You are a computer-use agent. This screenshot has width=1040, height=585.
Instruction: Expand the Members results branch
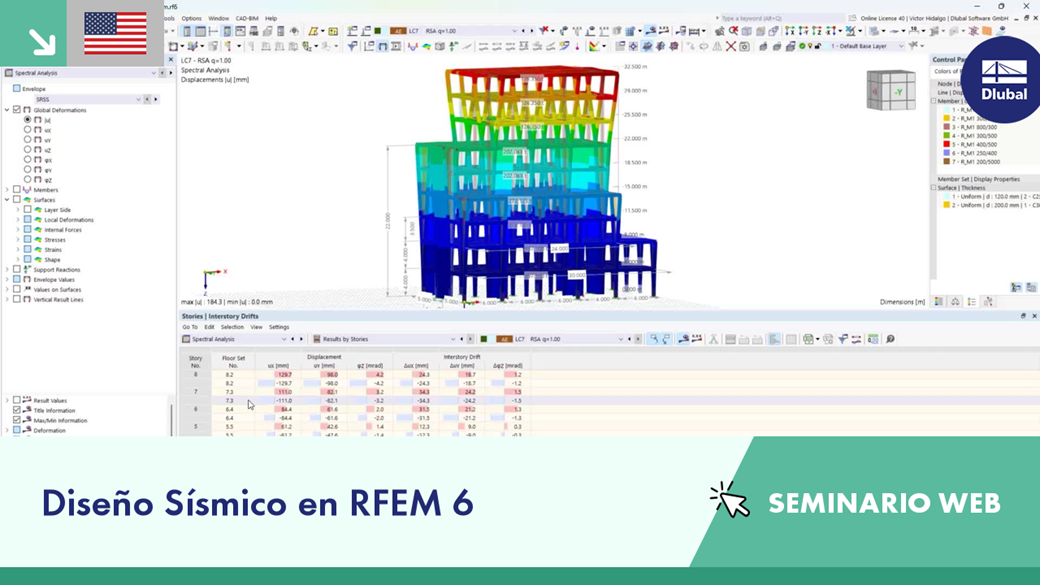coord(6,190)
